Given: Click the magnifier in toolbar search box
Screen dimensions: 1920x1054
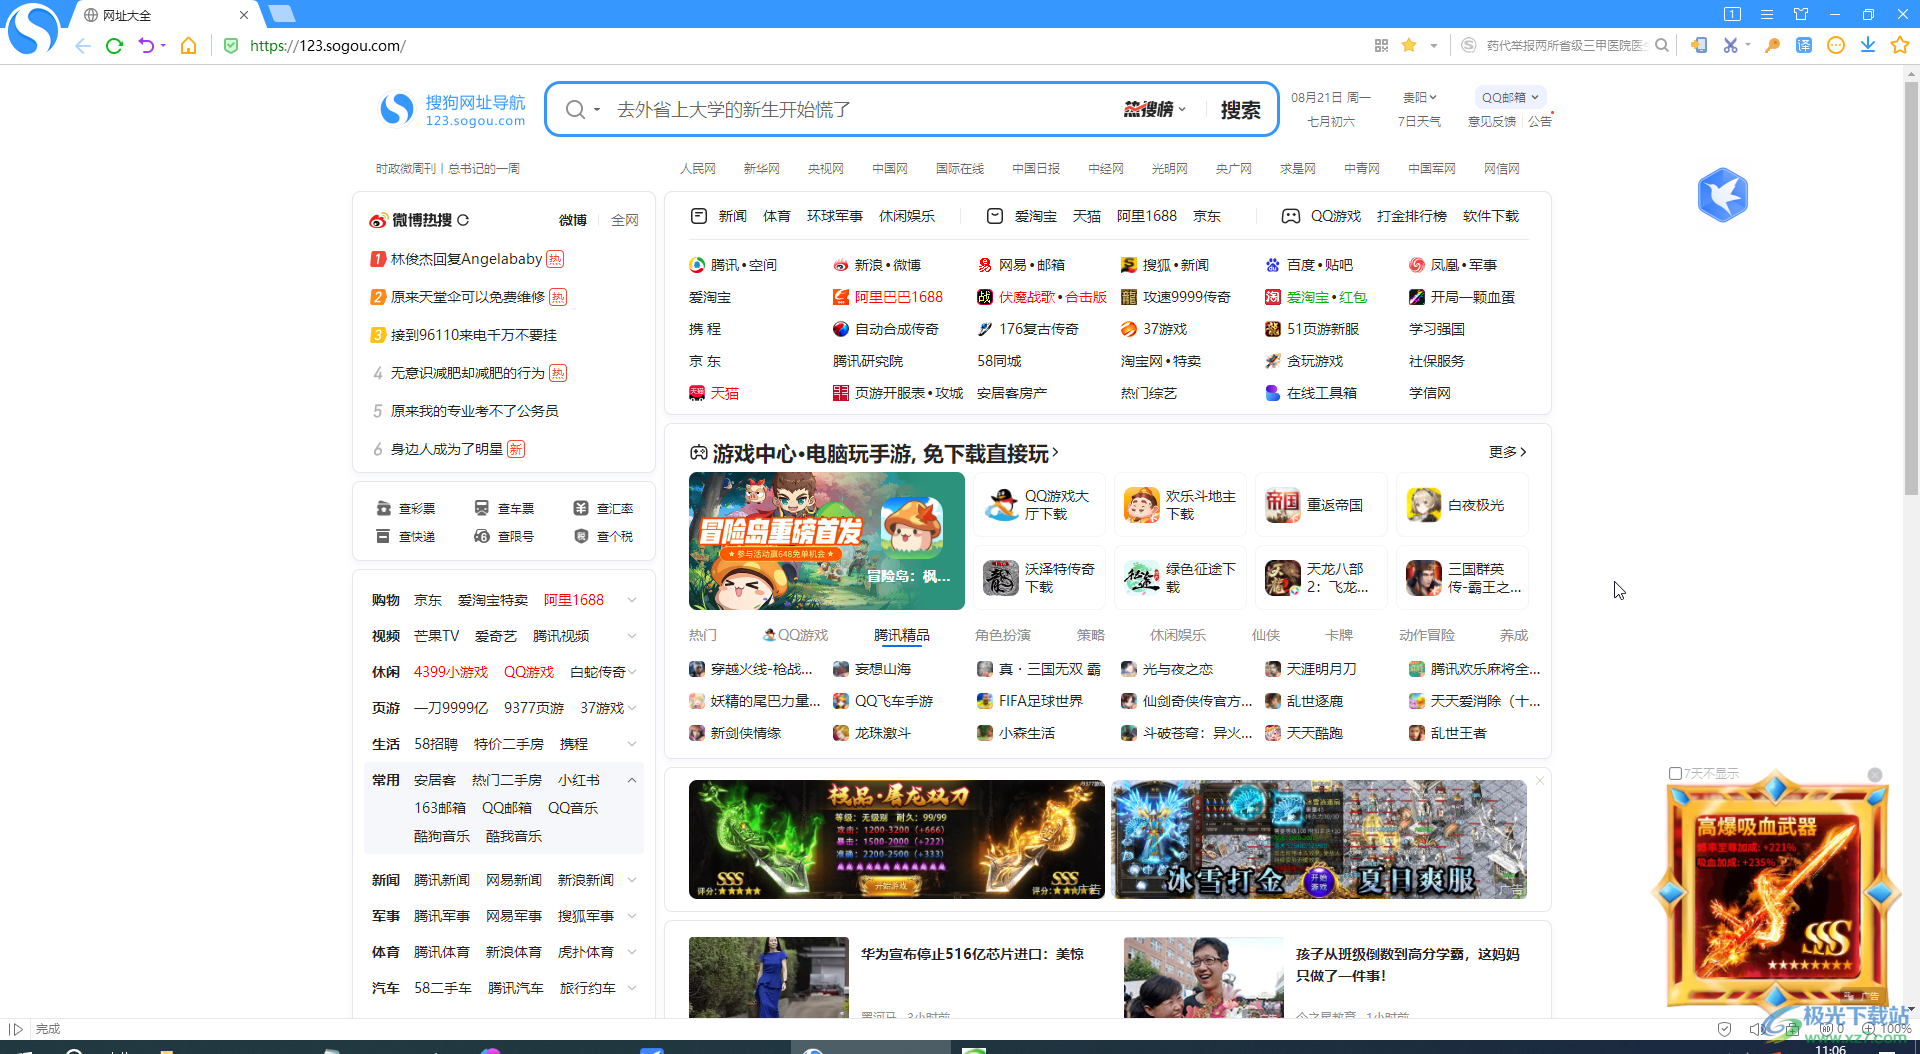Looking at the screenshot, I should point(1662,45).
